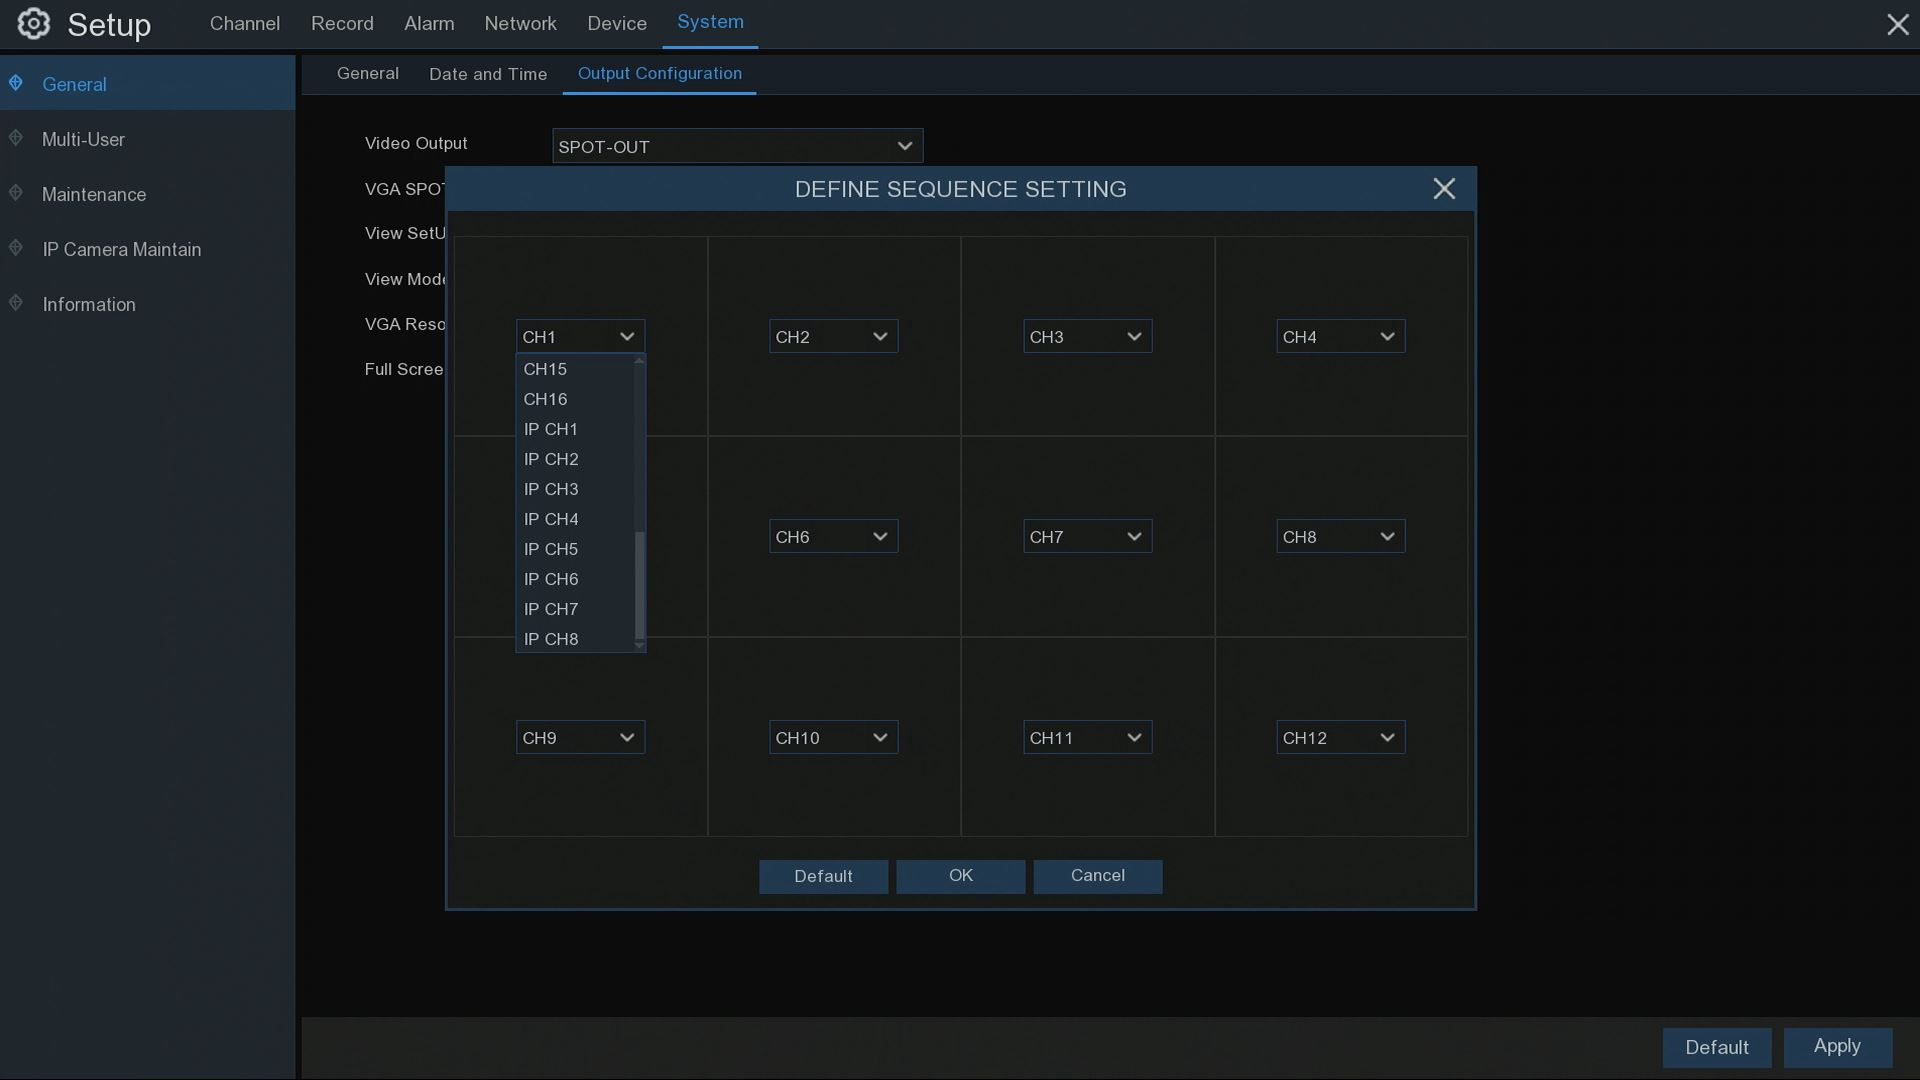This screenshot has height=1080, width=1920.
Task: Click diamond icon beside Multi-User
Action: click(x=16, y=138)
